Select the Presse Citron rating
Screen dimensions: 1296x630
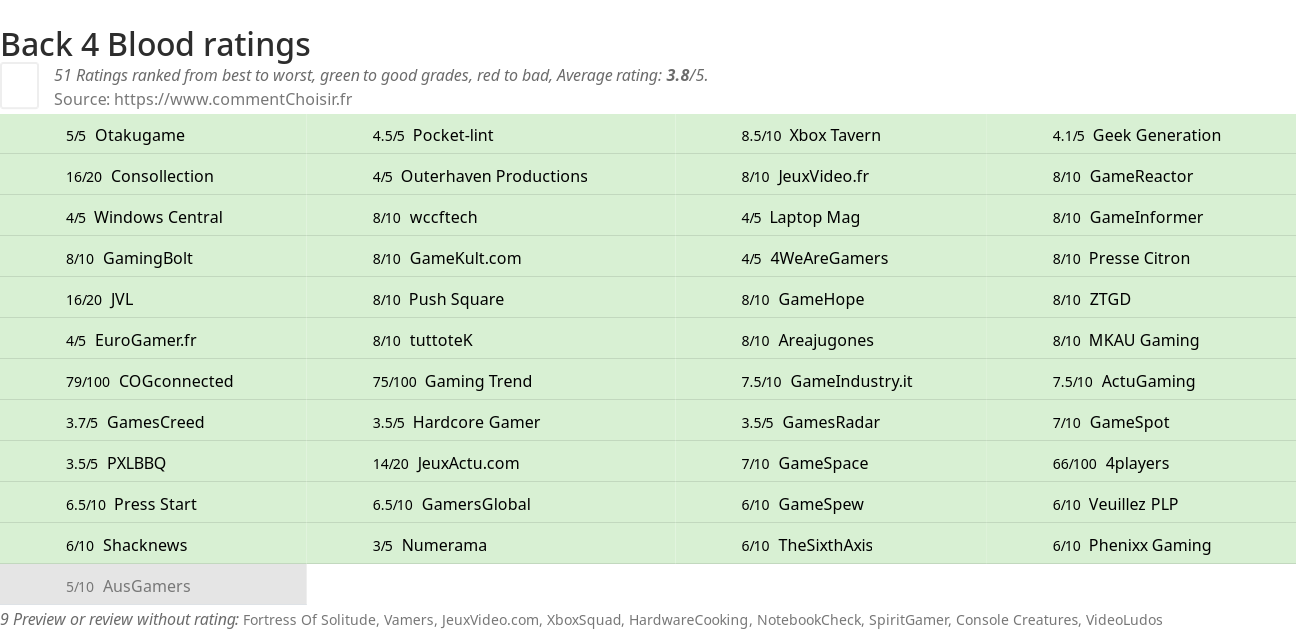tap(1141, 258)
